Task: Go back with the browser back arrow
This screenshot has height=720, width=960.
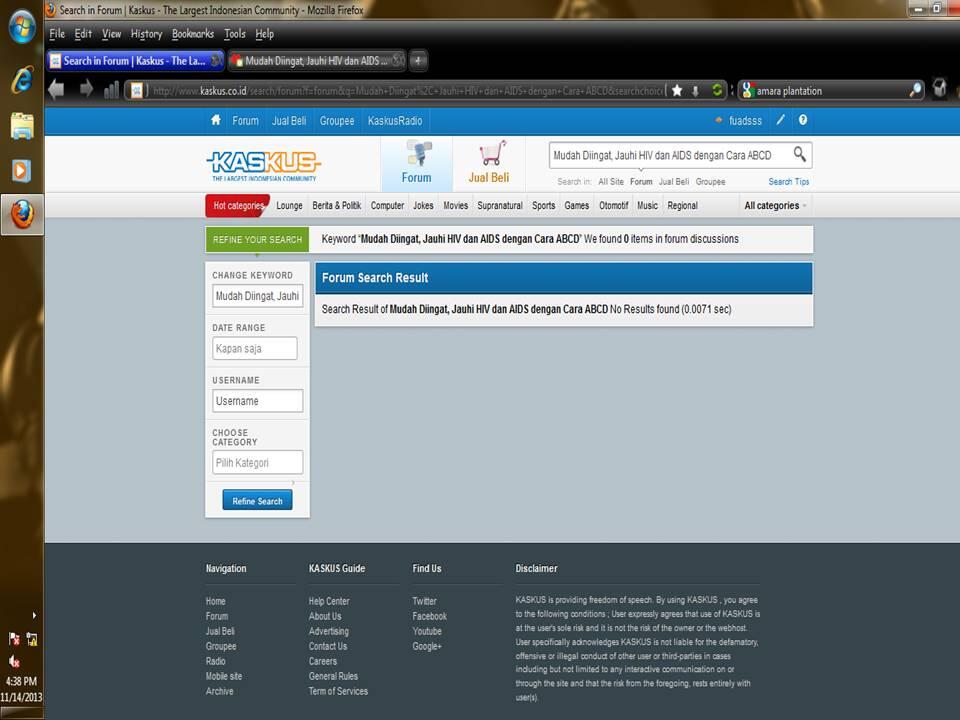Action: coord(56,90)
